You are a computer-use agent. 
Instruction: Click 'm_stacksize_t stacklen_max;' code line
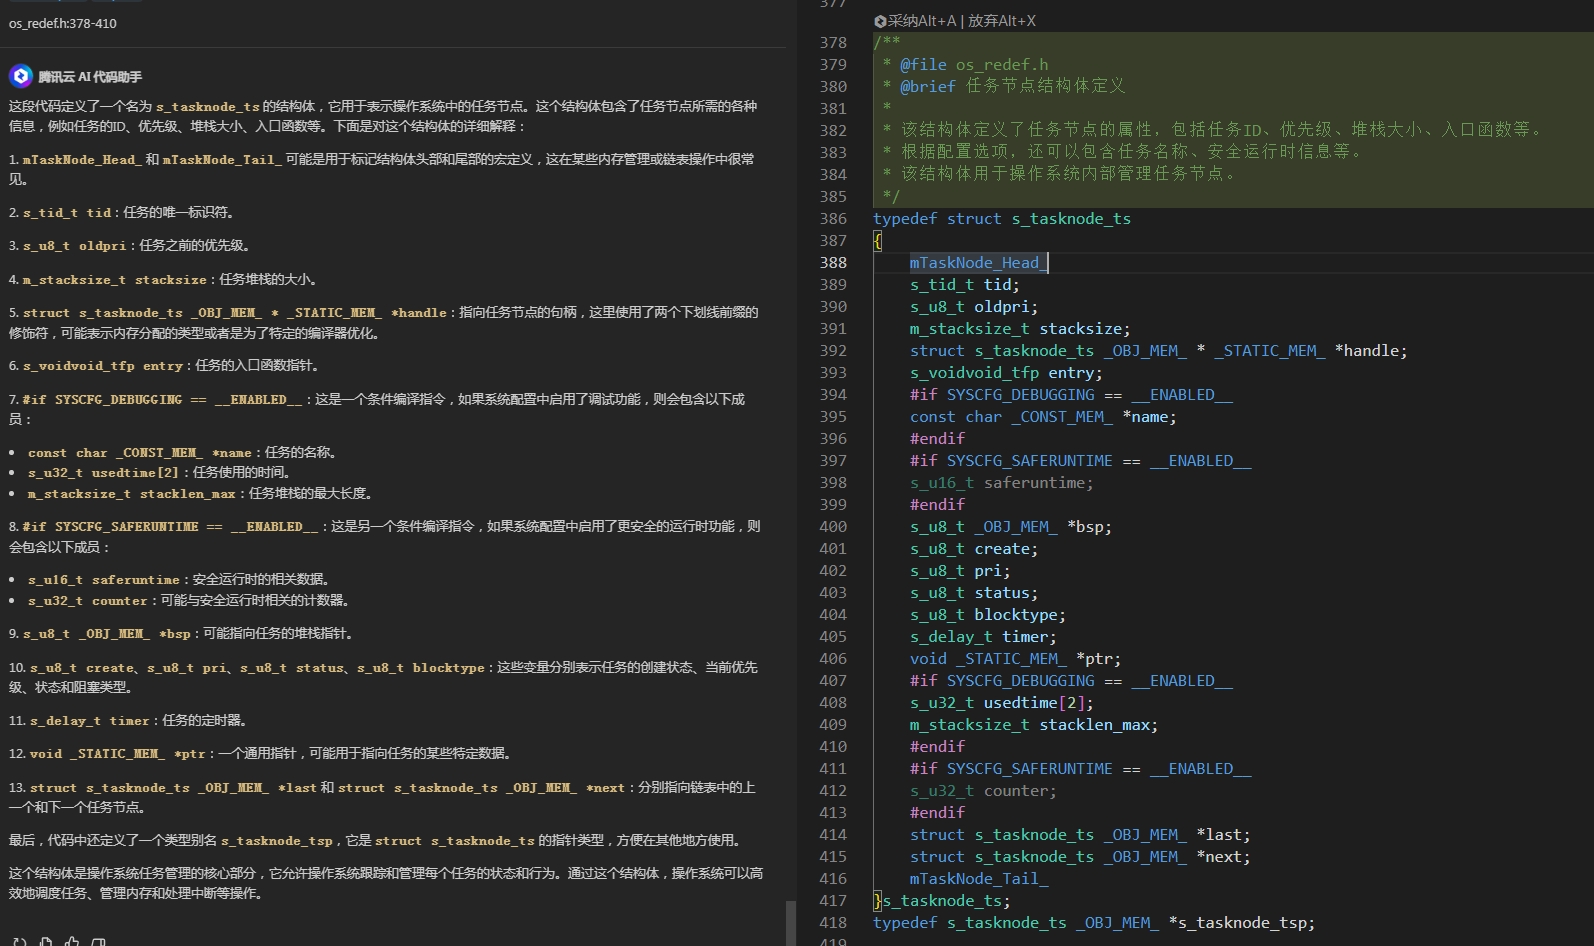pyautogui.click(x=1034, y=725)
